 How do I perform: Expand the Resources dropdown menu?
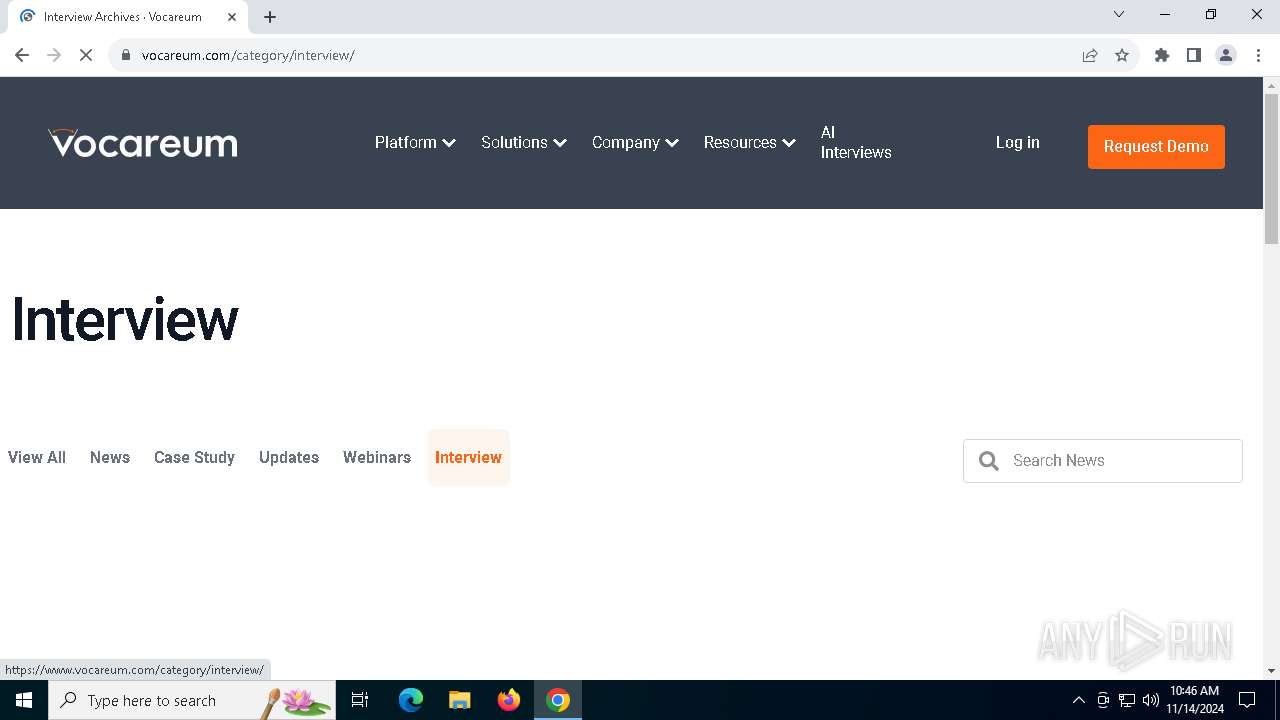click(x=749, y=142)
